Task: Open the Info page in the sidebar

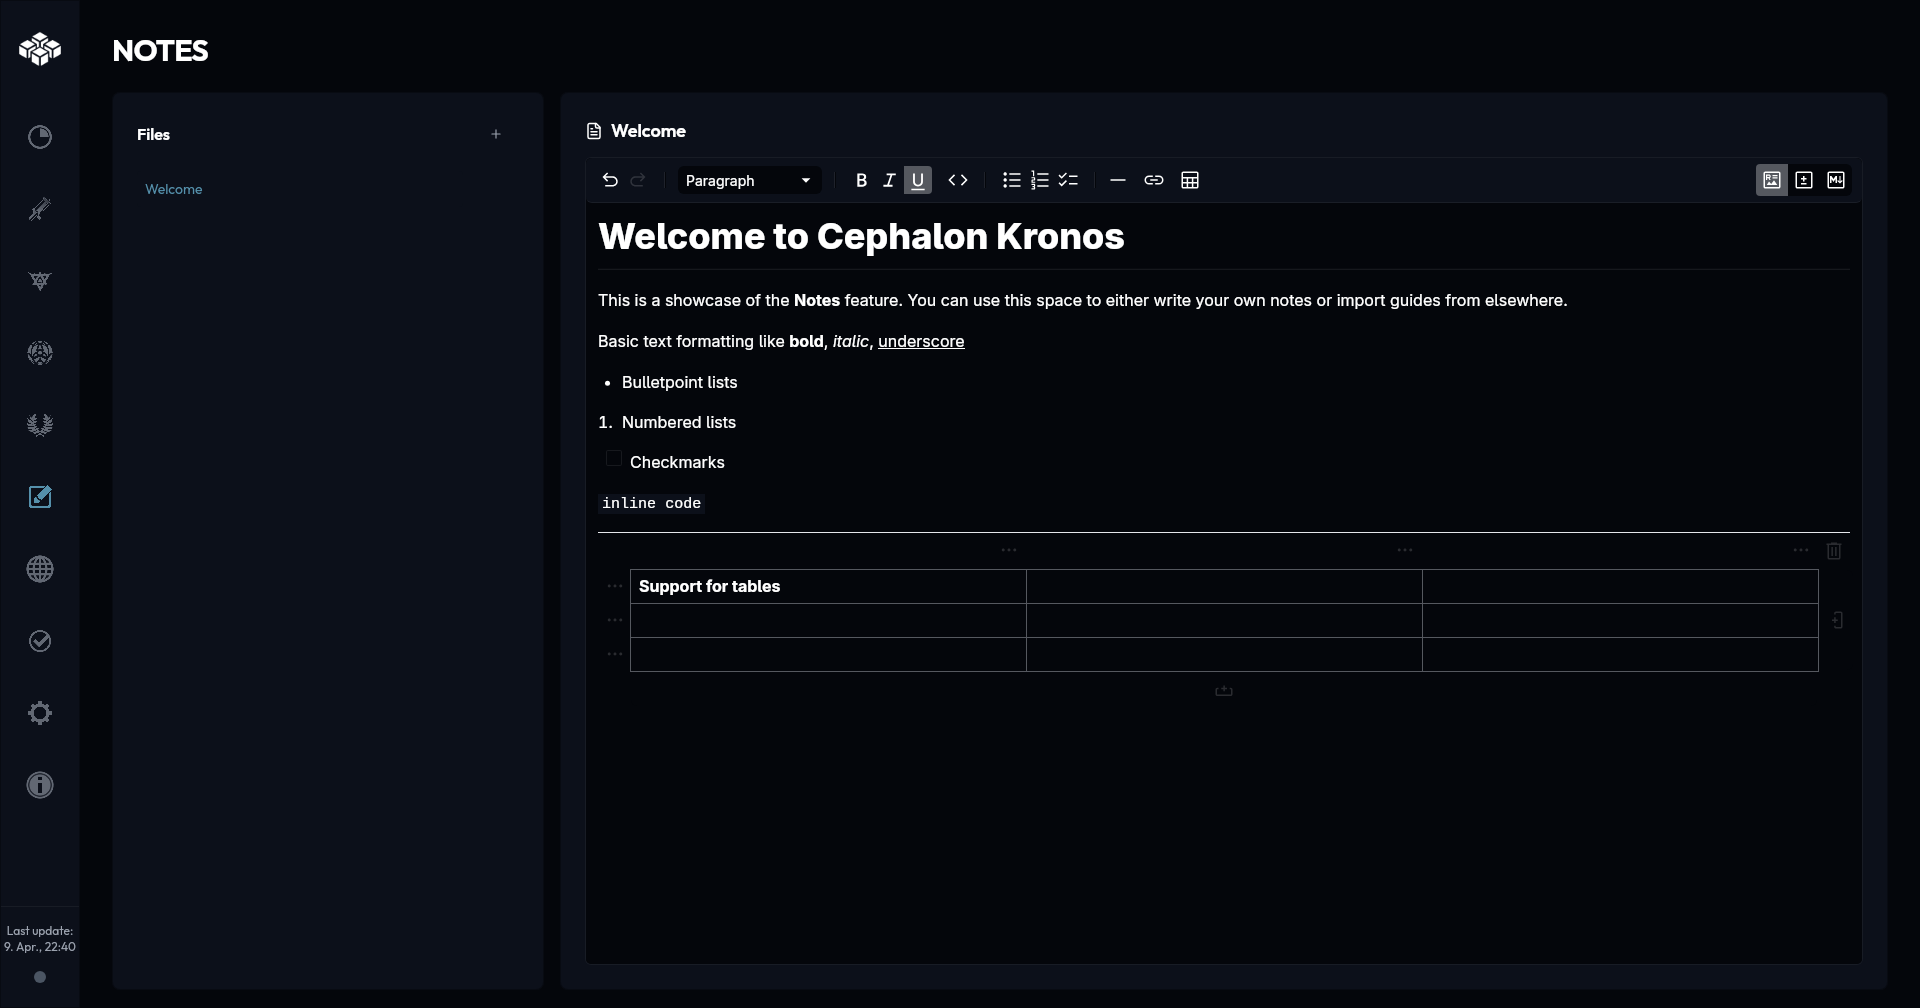Action: (x=40, y=784)
